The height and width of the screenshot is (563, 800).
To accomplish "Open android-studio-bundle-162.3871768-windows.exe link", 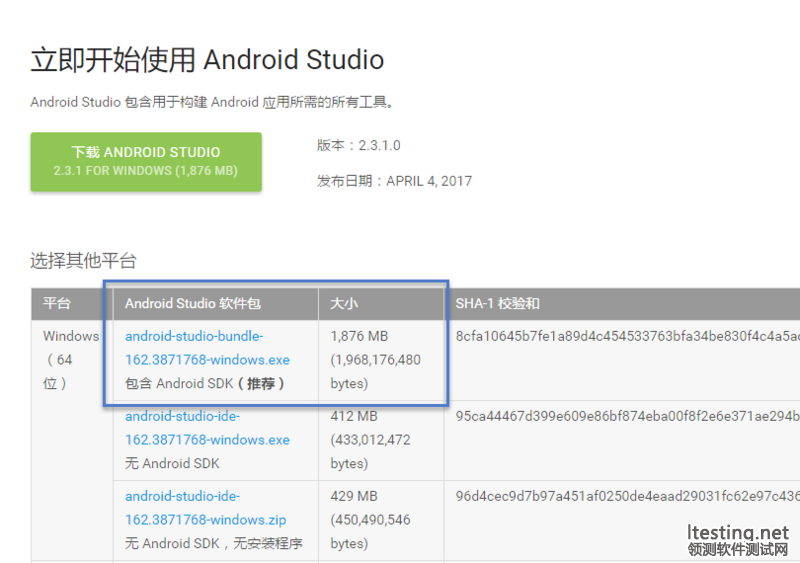I will coord(207,348).
